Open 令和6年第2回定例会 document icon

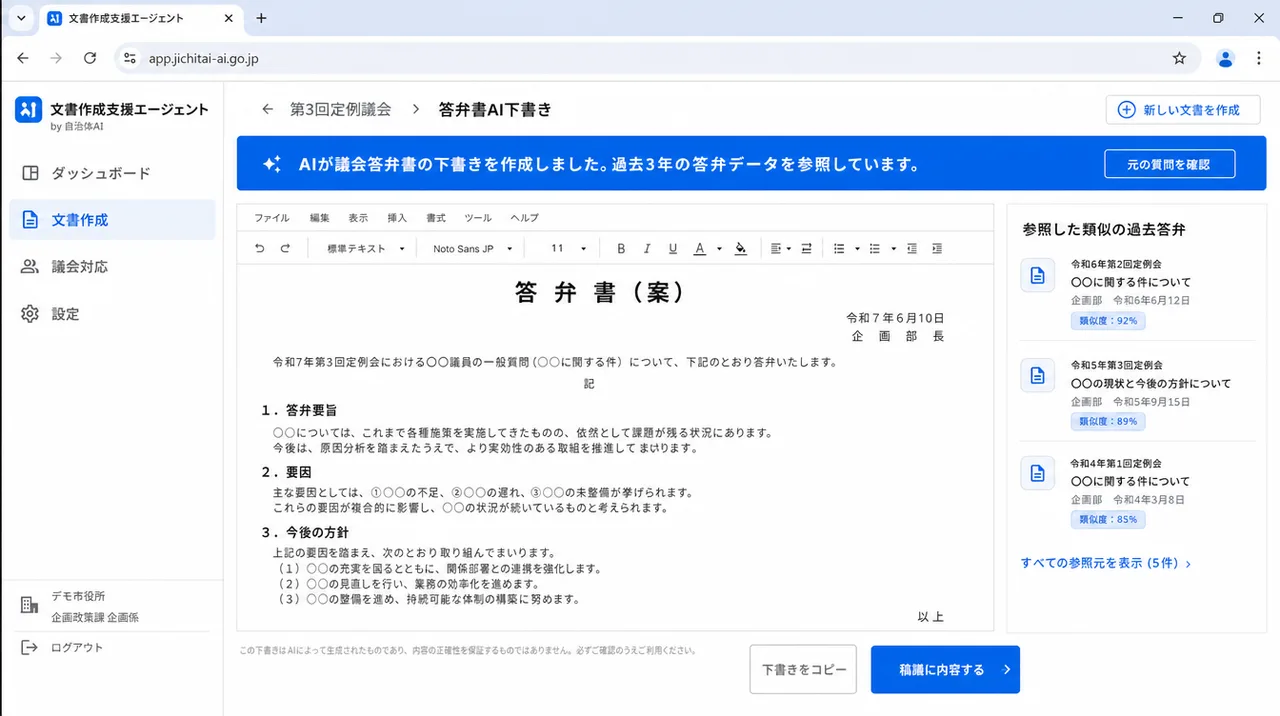(x=1038, y=275)
